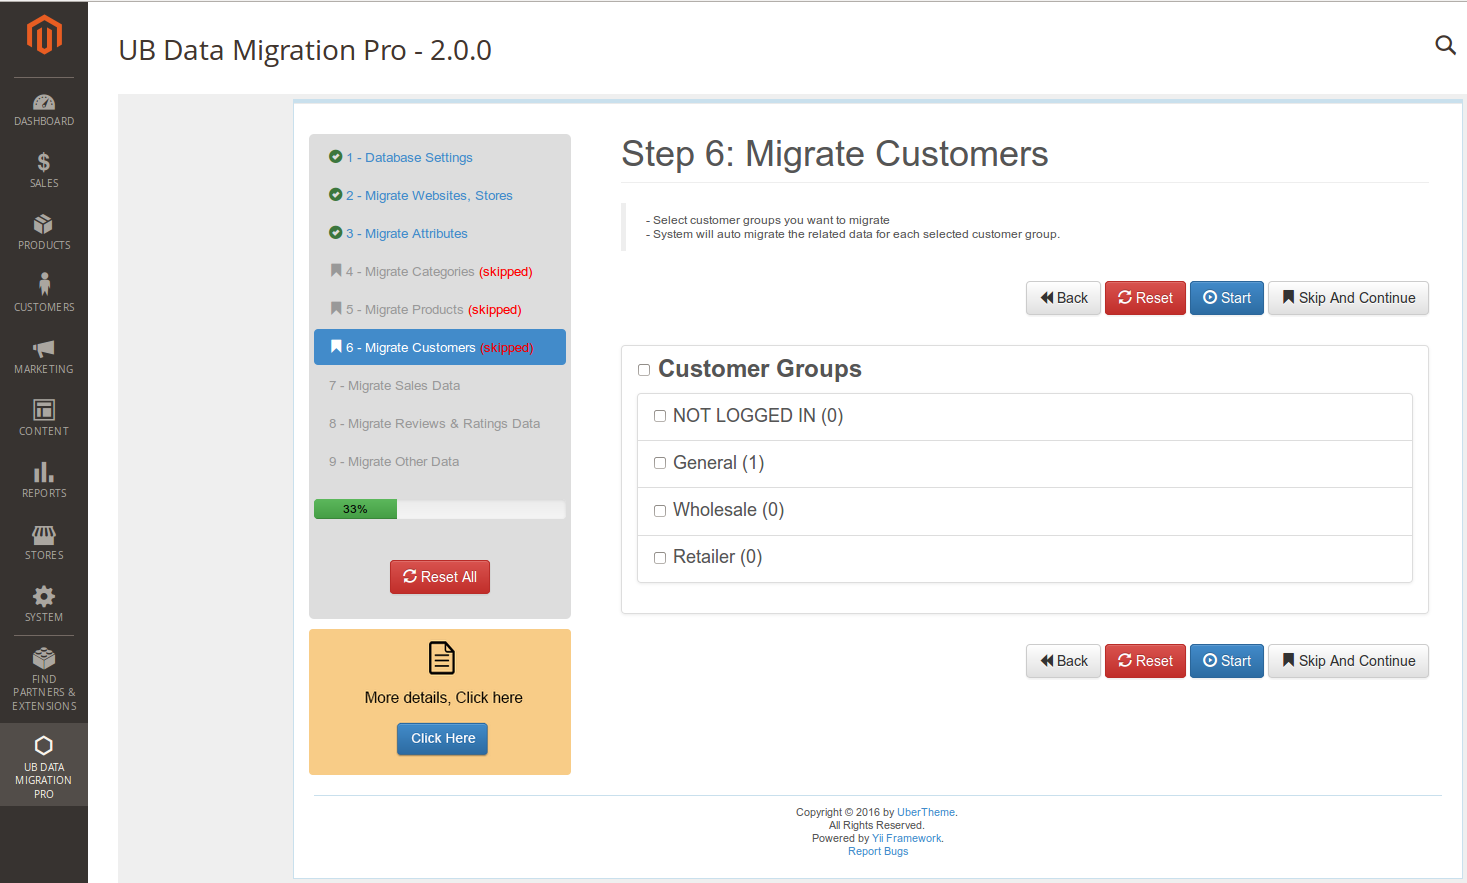Check the NOT LOGGED IN group checkbox

pos(660,416)
